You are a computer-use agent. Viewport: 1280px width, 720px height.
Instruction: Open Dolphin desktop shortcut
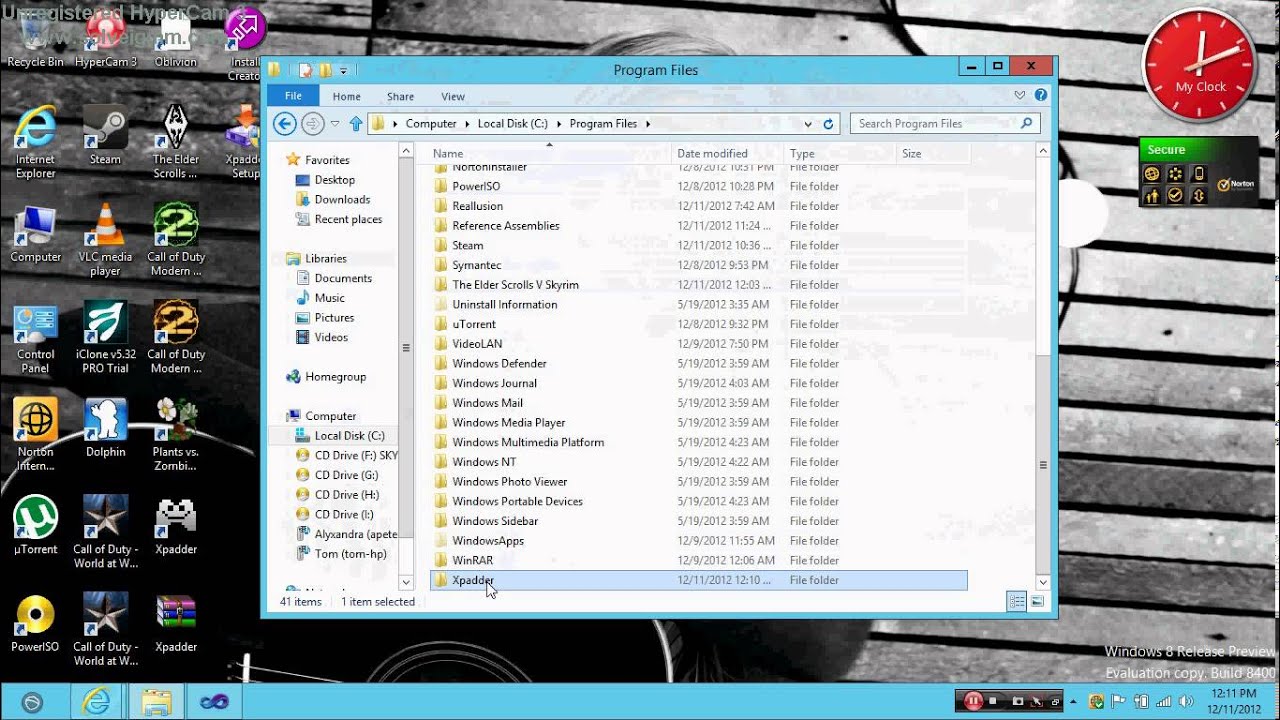105,428
